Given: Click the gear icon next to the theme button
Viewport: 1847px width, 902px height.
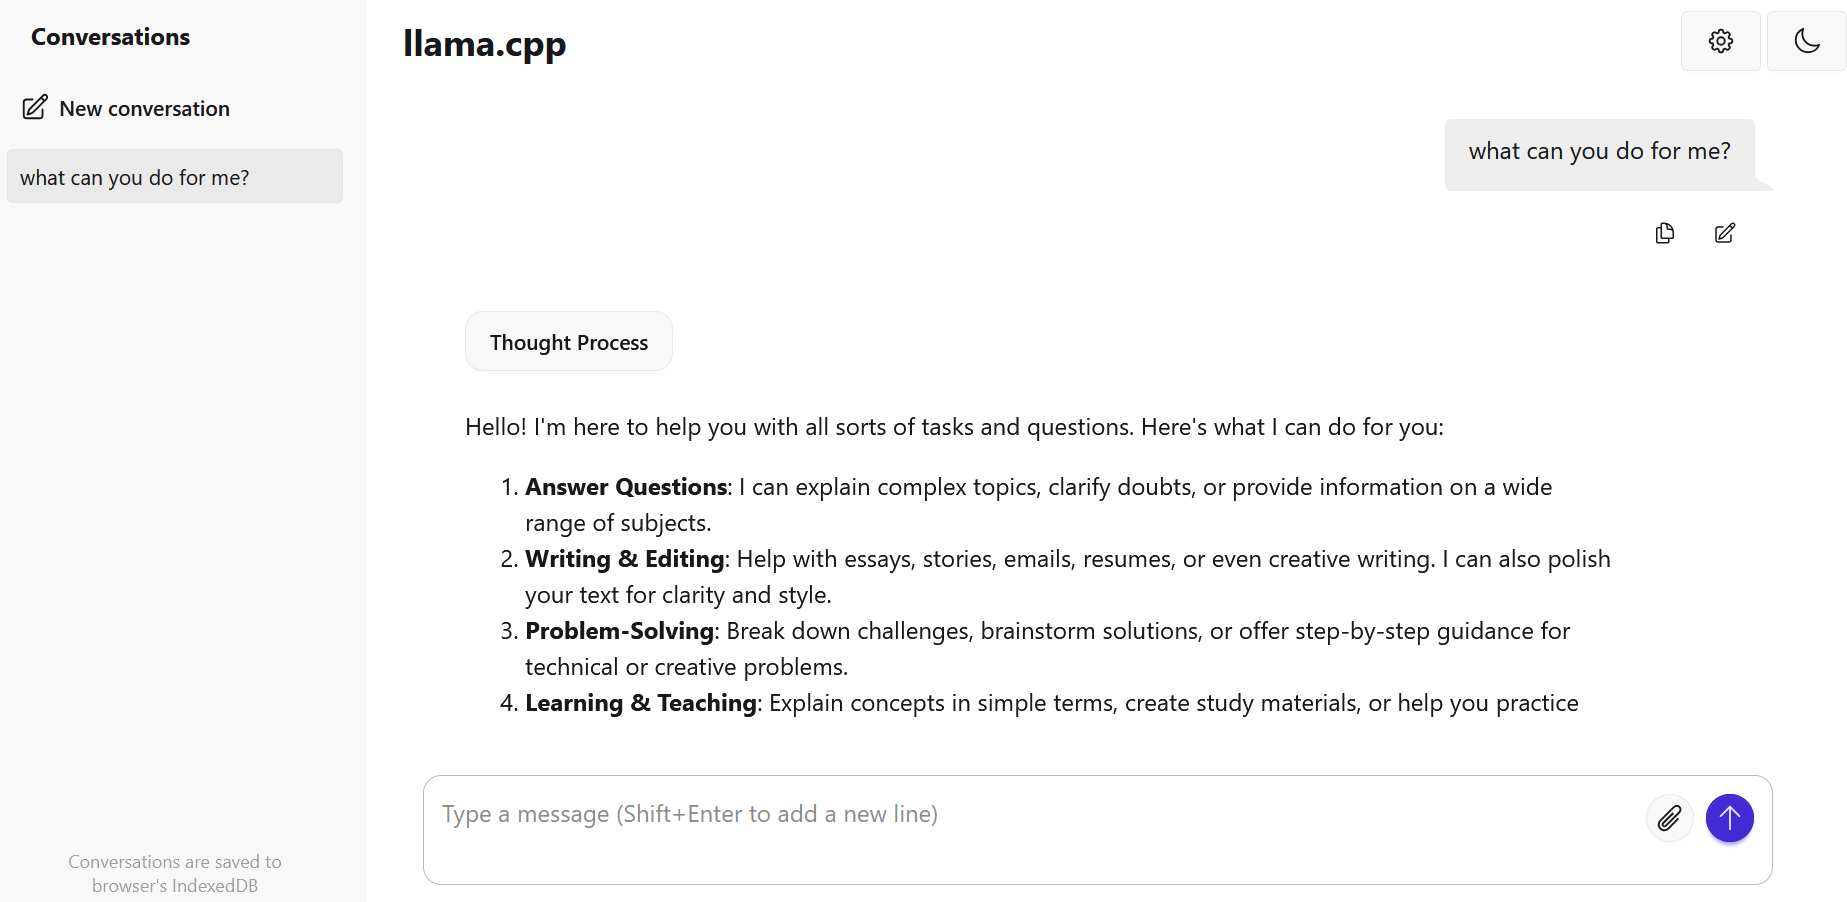Looking at the screenshot, I should click(1721, 41).
